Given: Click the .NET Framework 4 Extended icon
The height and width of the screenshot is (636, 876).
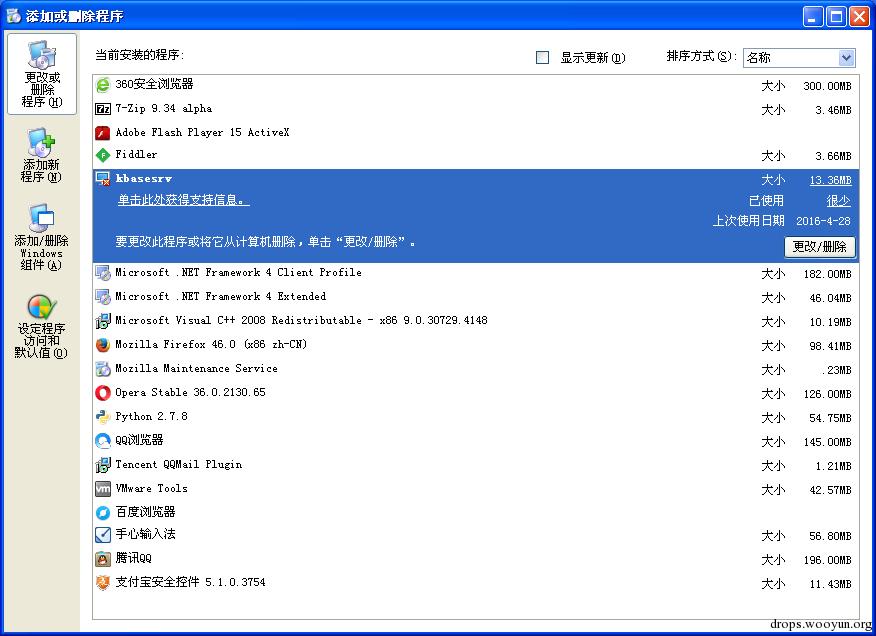Looking at the screenshot, I should pyautogui.click(x=103, y=297).
